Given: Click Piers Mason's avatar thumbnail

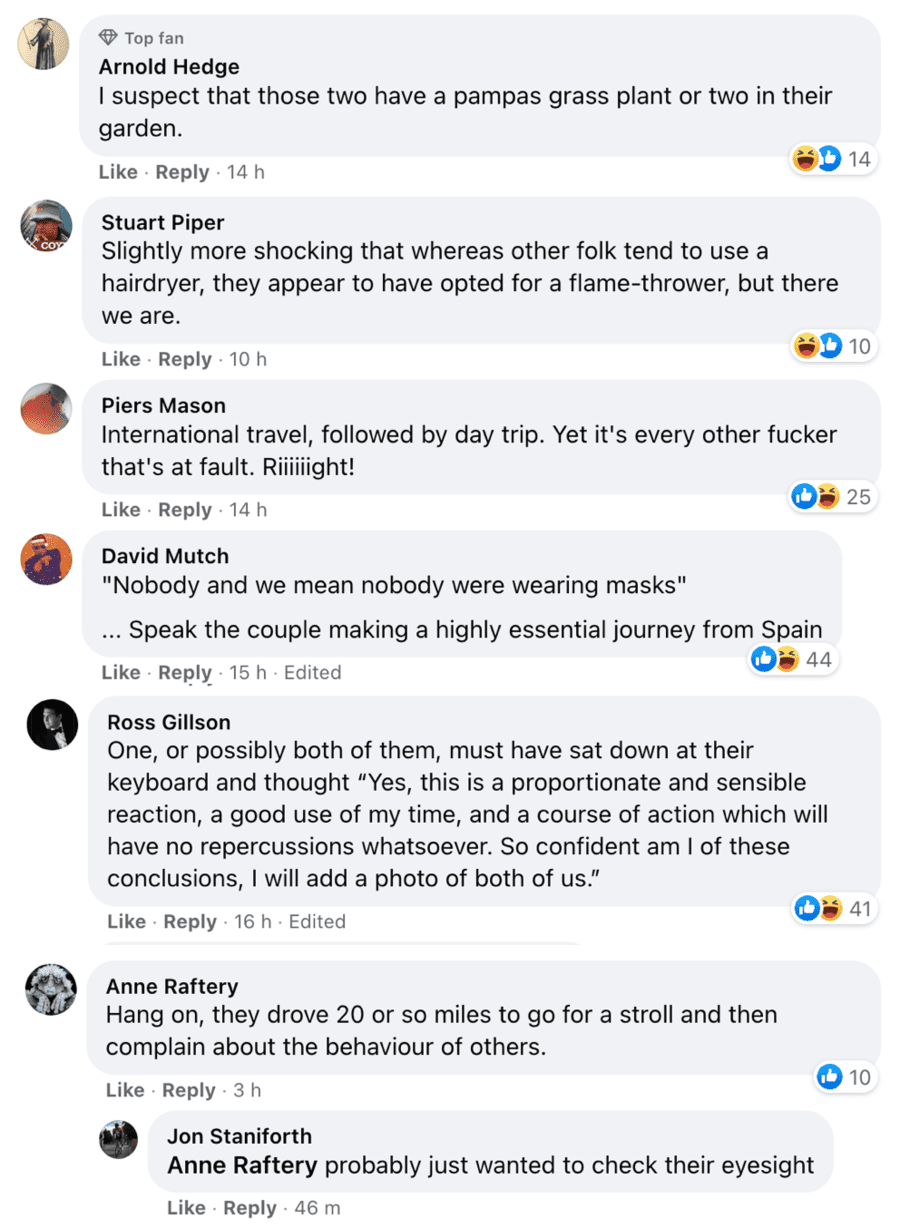Looking at the screenshot, I should pos(46,409).
